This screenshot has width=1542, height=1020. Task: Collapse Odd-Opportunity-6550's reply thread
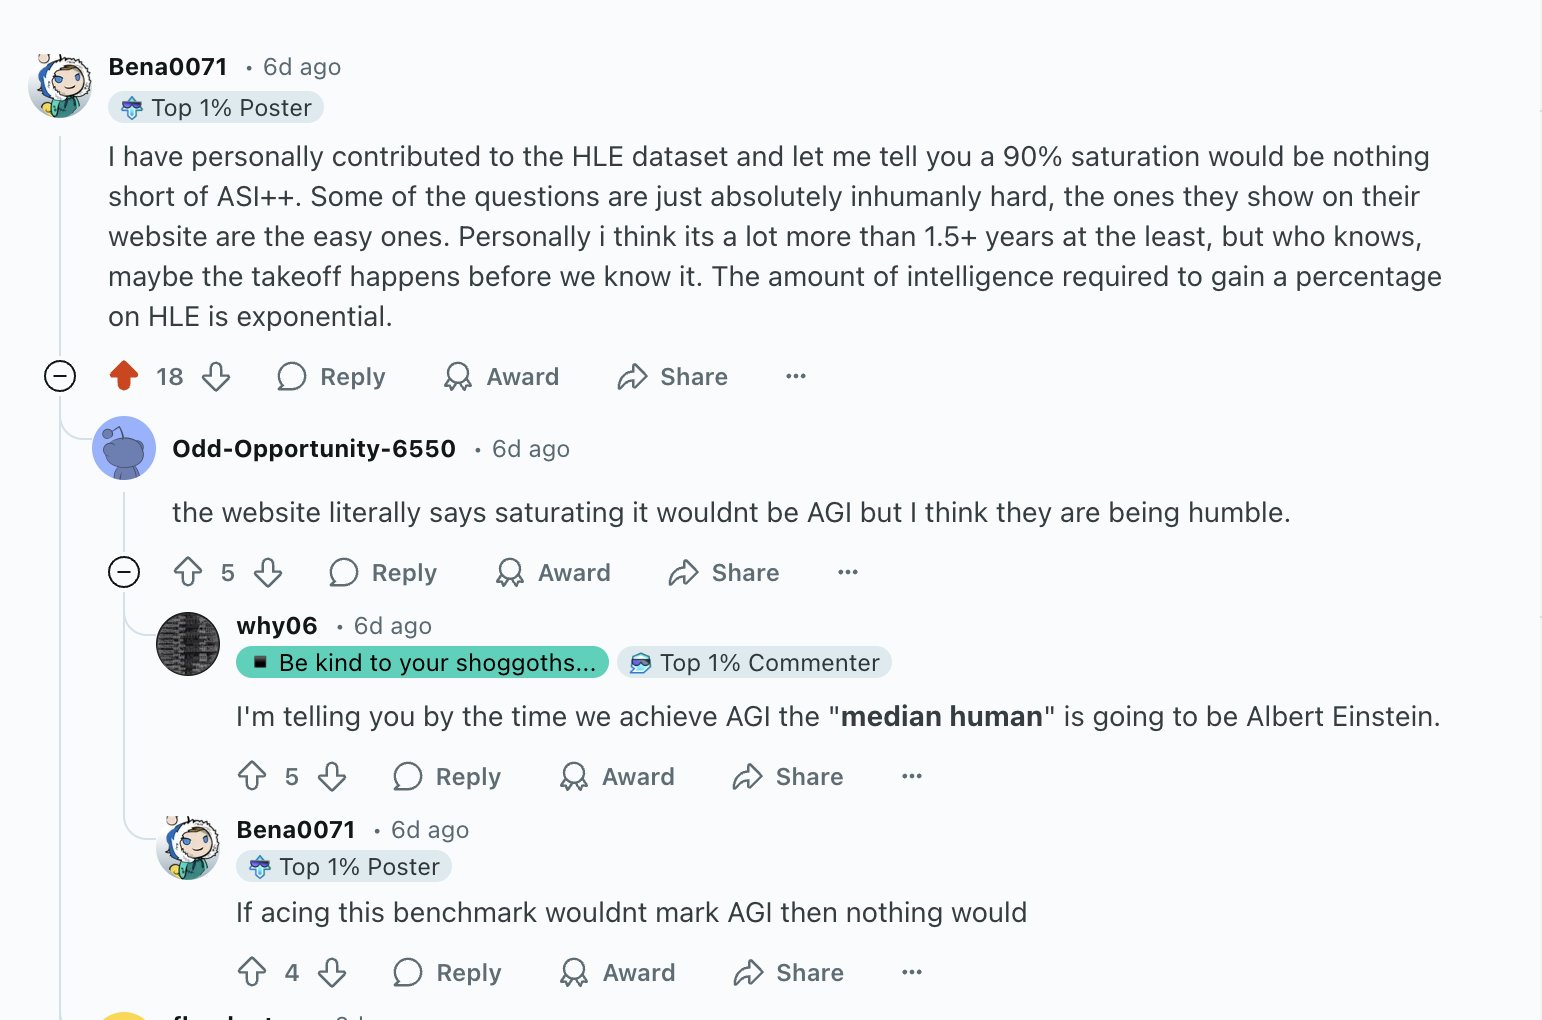point(124,572)
